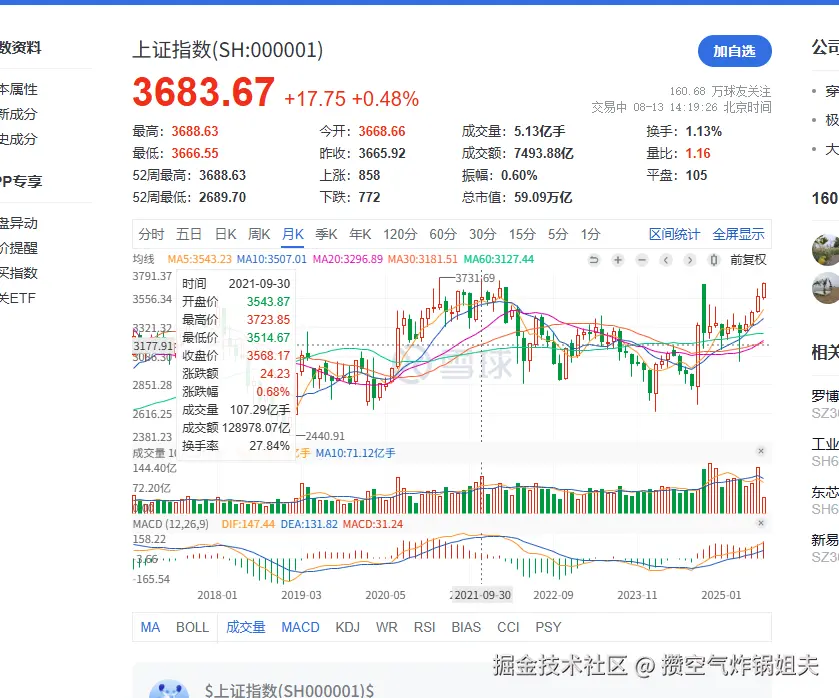The image size is (839, 698).
Task: Hide the volume sub-chart via its × toggle
Action: click(761, 451)
